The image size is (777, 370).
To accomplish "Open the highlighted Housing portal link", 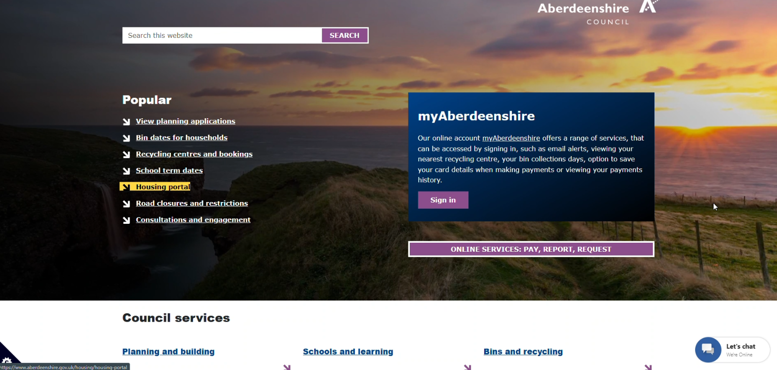I will [x=163, y=187].
